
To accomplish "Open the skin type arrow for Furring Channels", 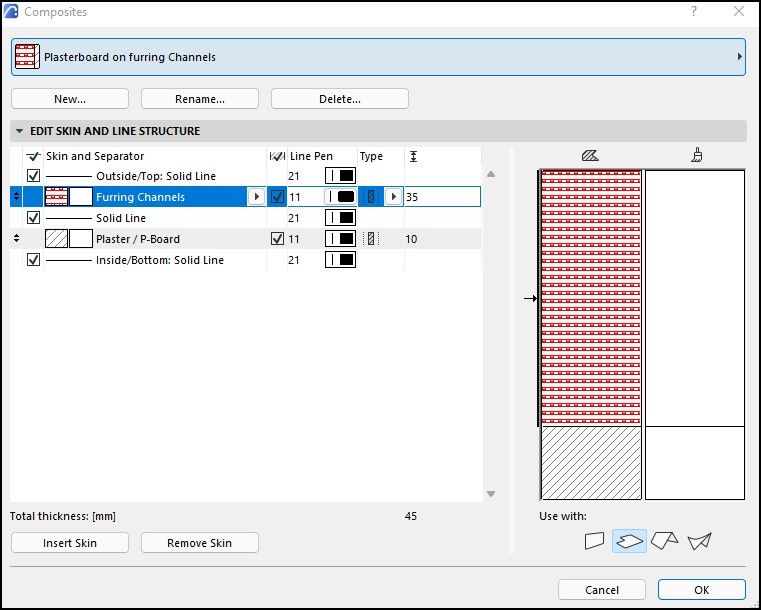I will click(x=393, y=197).
